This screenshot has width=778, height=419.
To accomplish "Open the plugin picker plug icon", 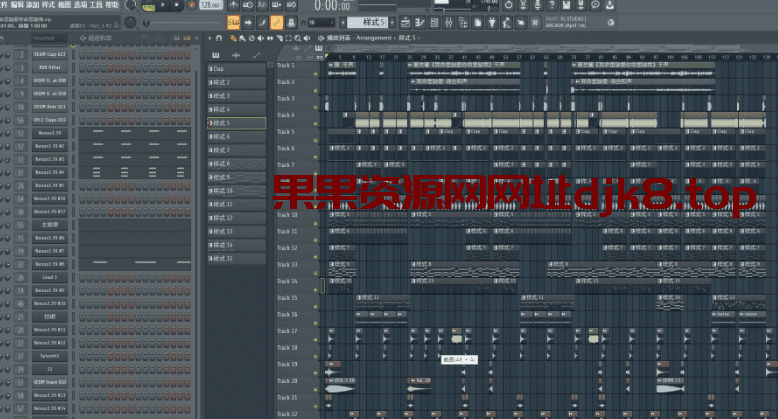I will click(x=492, y=22).
